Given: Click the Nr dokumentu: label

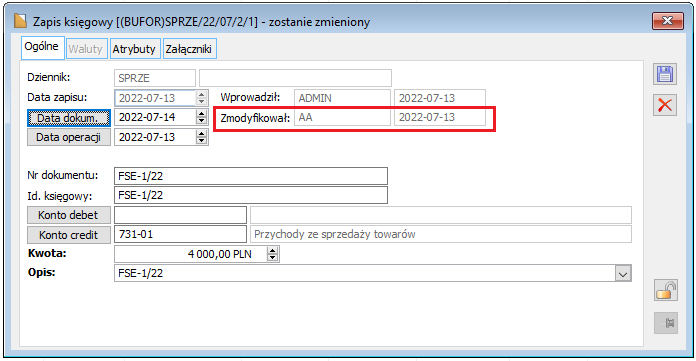Looking at the screenshot, I should tap(63, 175).
